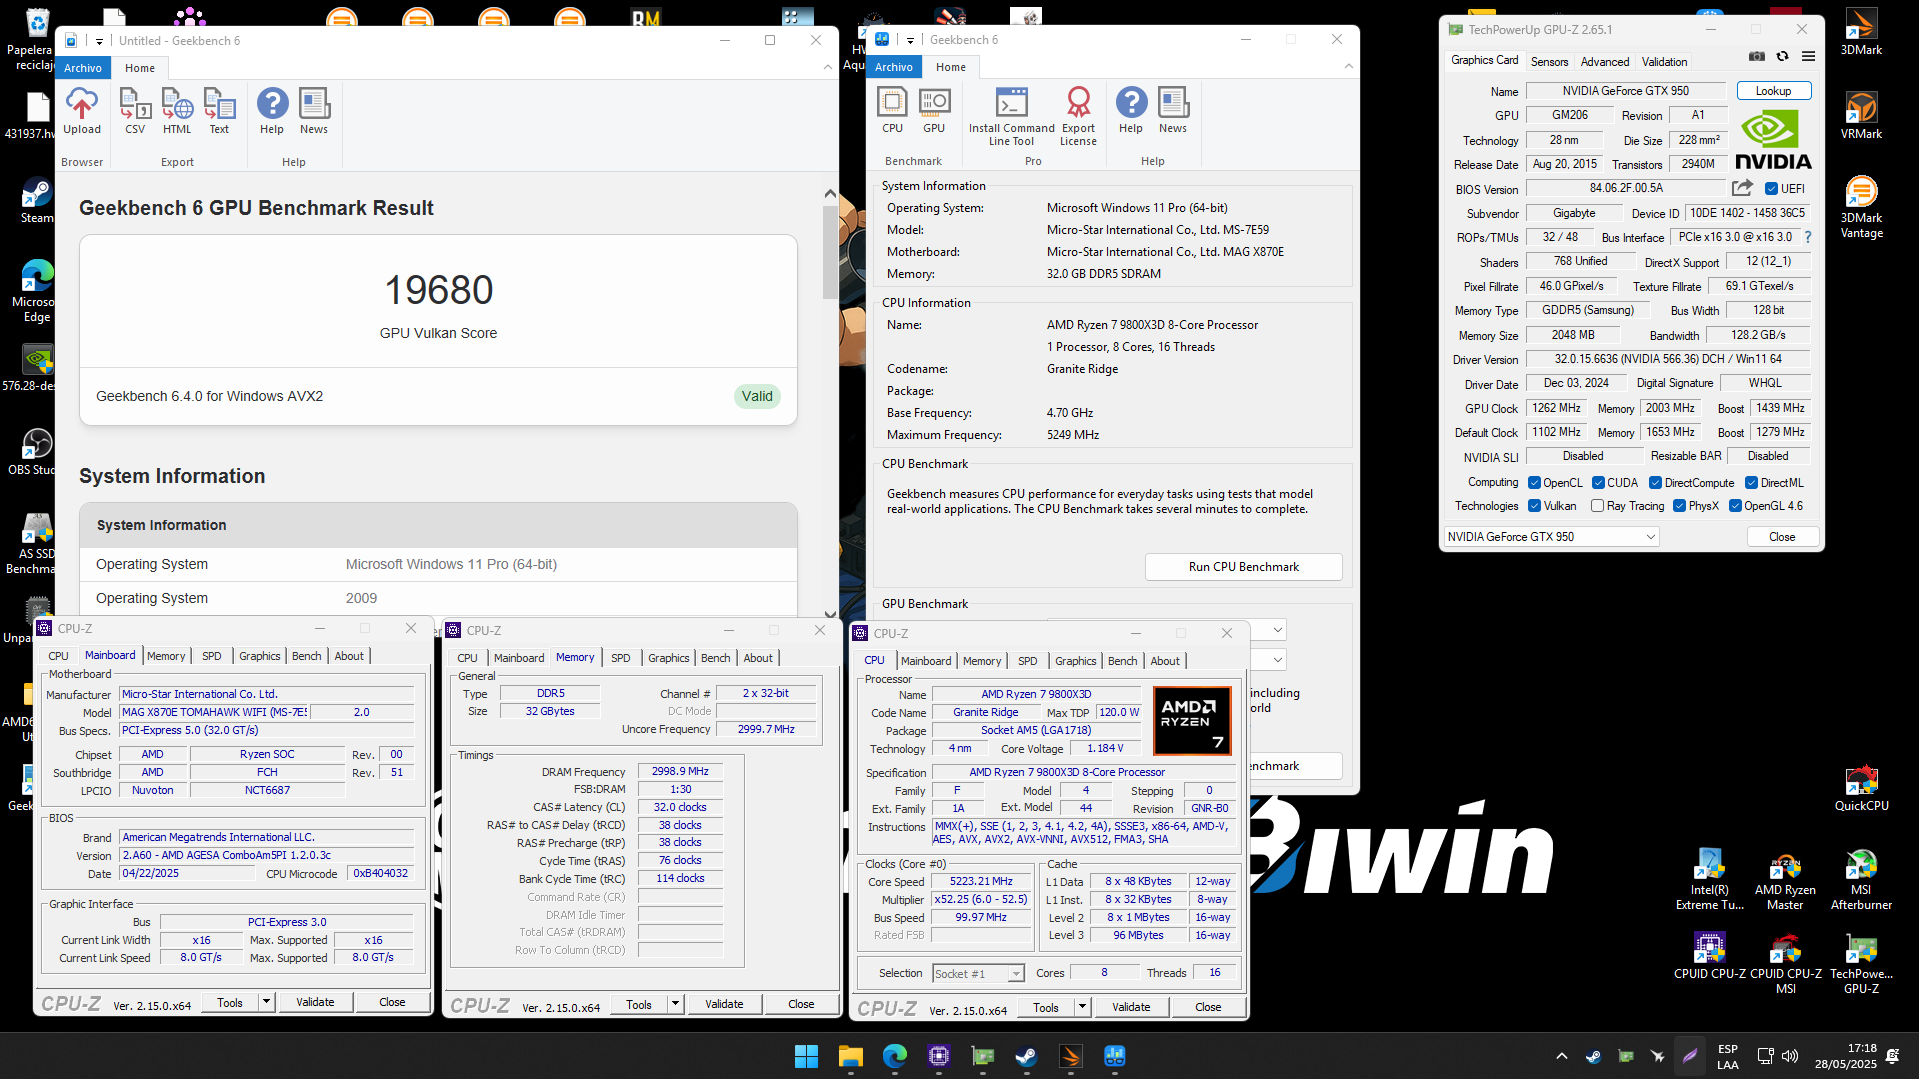Open News in right Geekbench 6 window
Screen dimensions: 1919x1079
(1173, 110)
